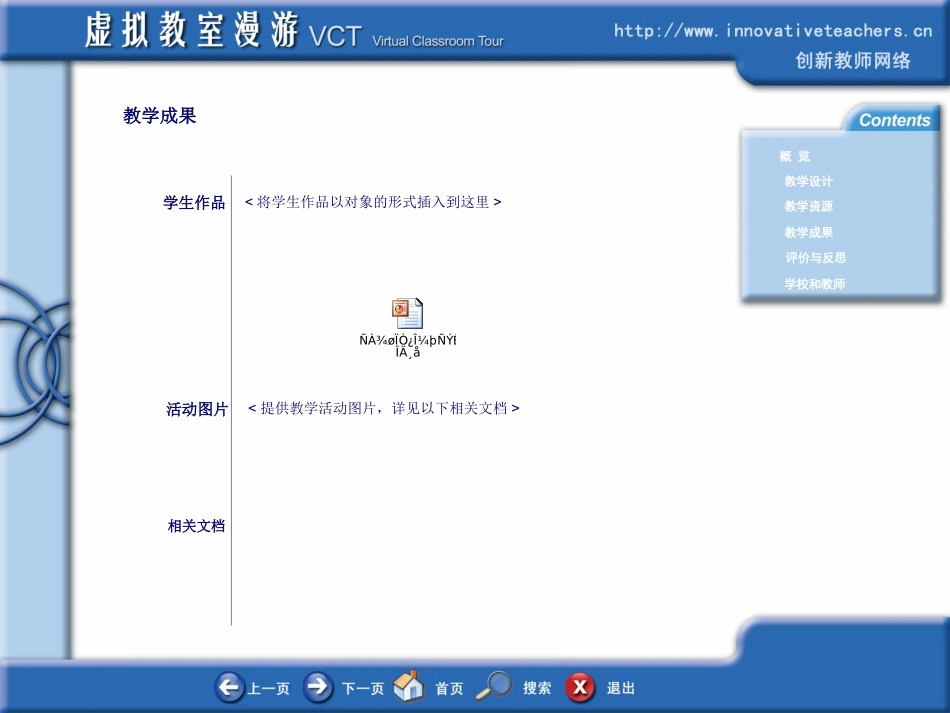Click the home house icon
Viewport: 950px width, 713px height.
408,686
